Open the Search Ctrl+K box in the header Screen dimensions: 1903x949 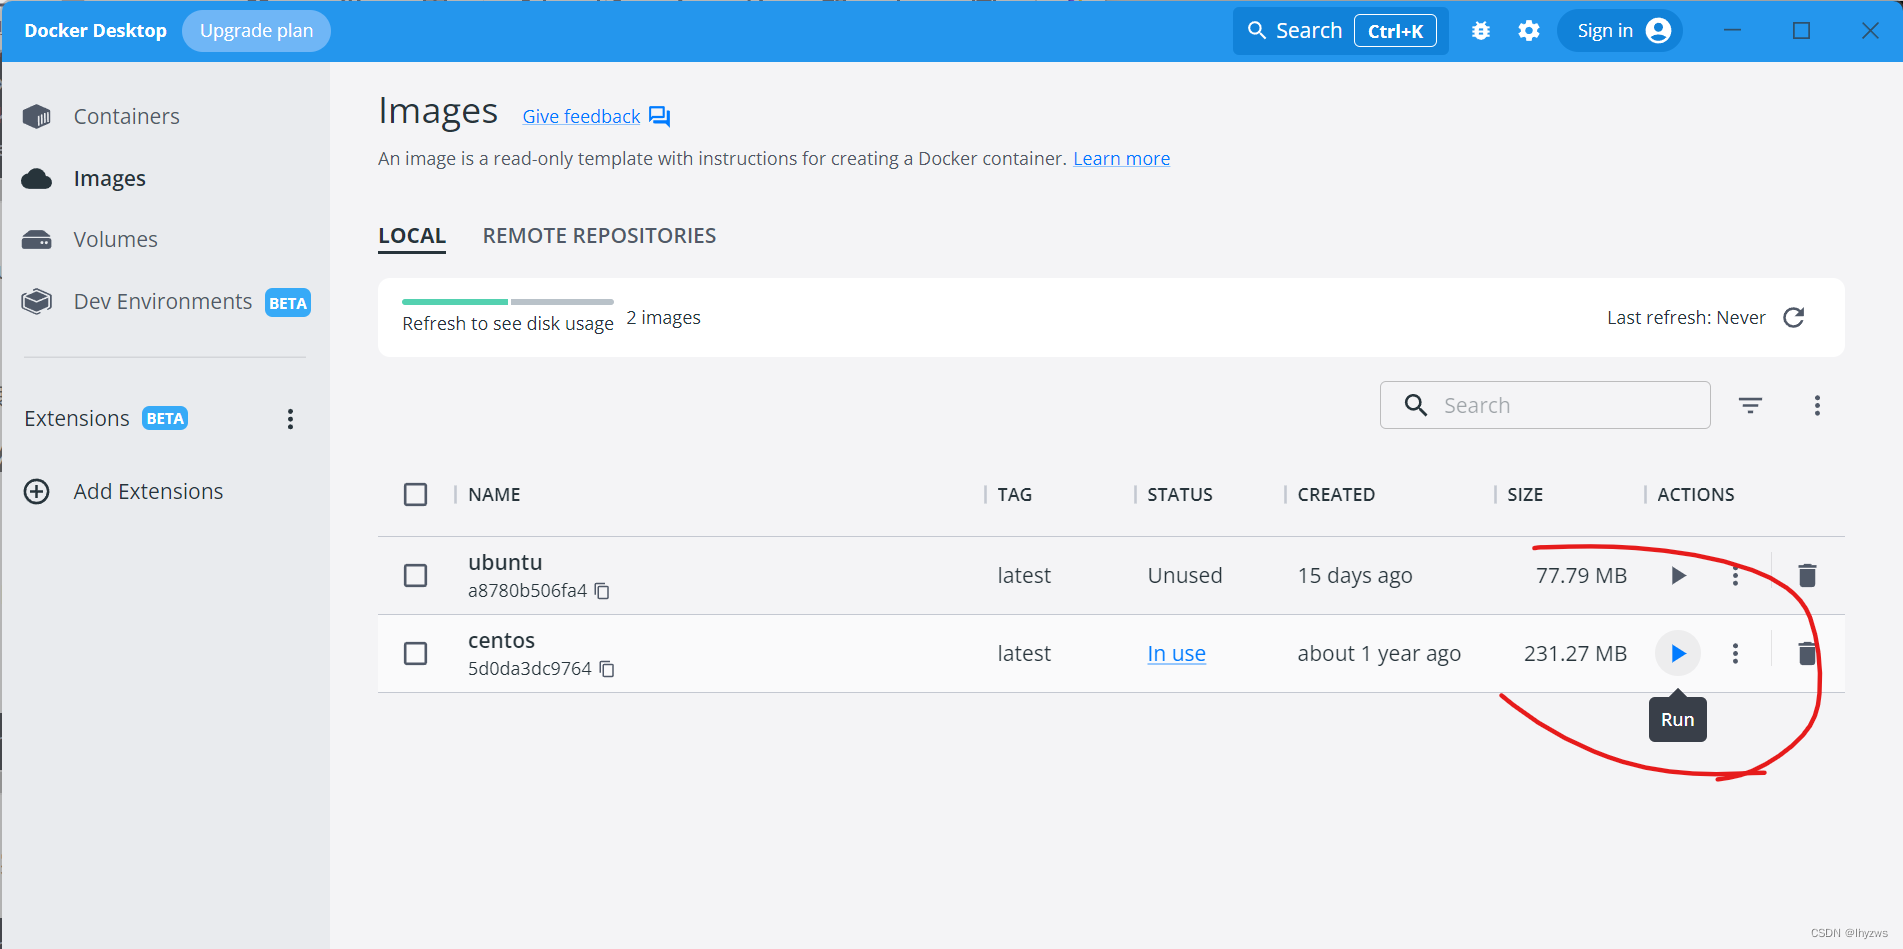tap(1340, 31)
